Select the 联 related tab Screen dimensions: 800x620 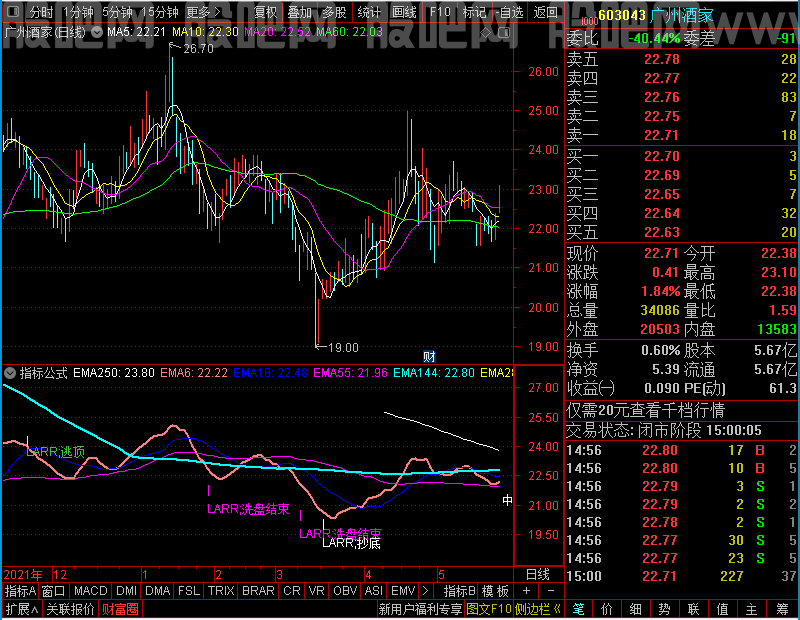pos(693,609)
